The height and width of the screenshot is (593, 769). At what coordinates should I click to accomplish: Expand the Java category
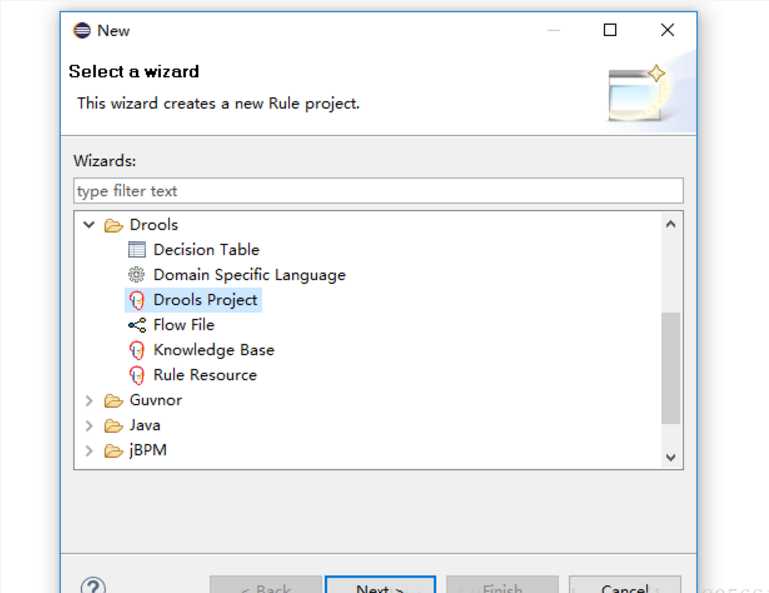tap(89, 425)
